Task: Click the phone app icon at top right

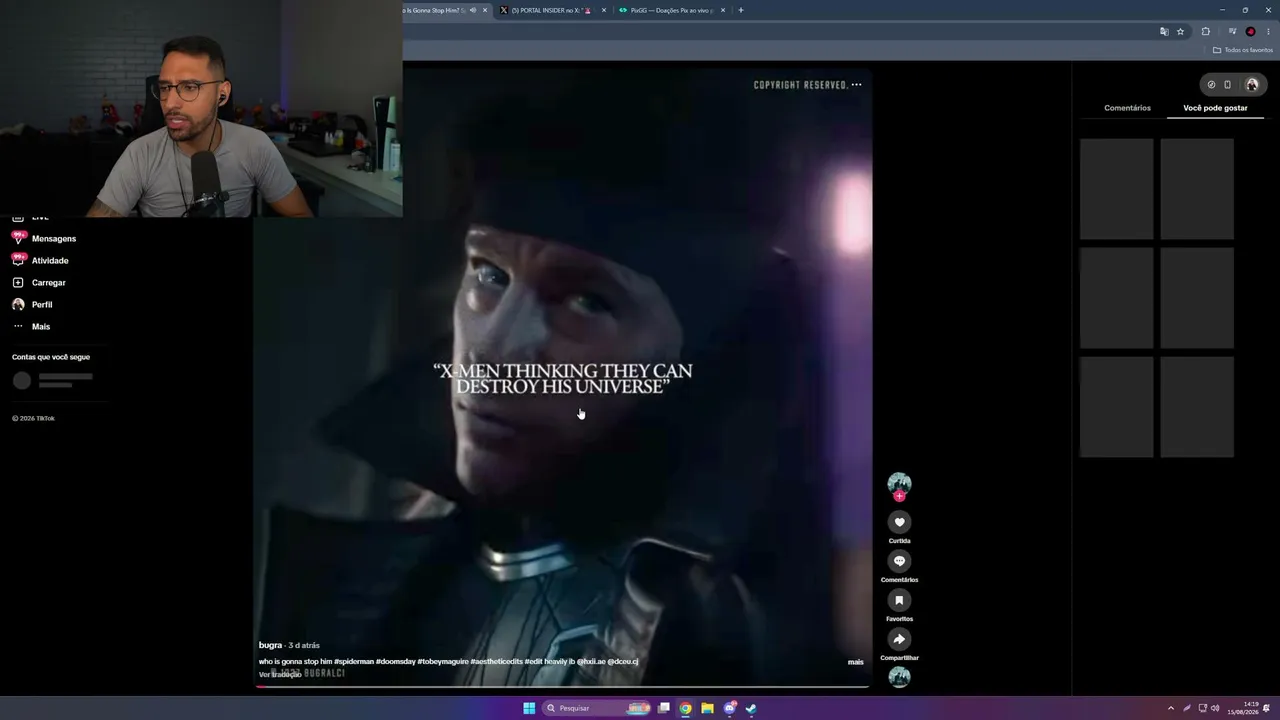Action: (x=1228, y=85)
